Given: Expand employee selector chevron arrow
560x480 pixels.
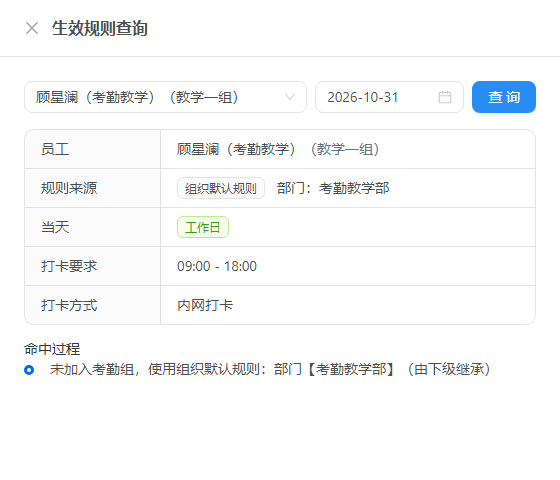Looking at the screenshot, I should point(290,97).
